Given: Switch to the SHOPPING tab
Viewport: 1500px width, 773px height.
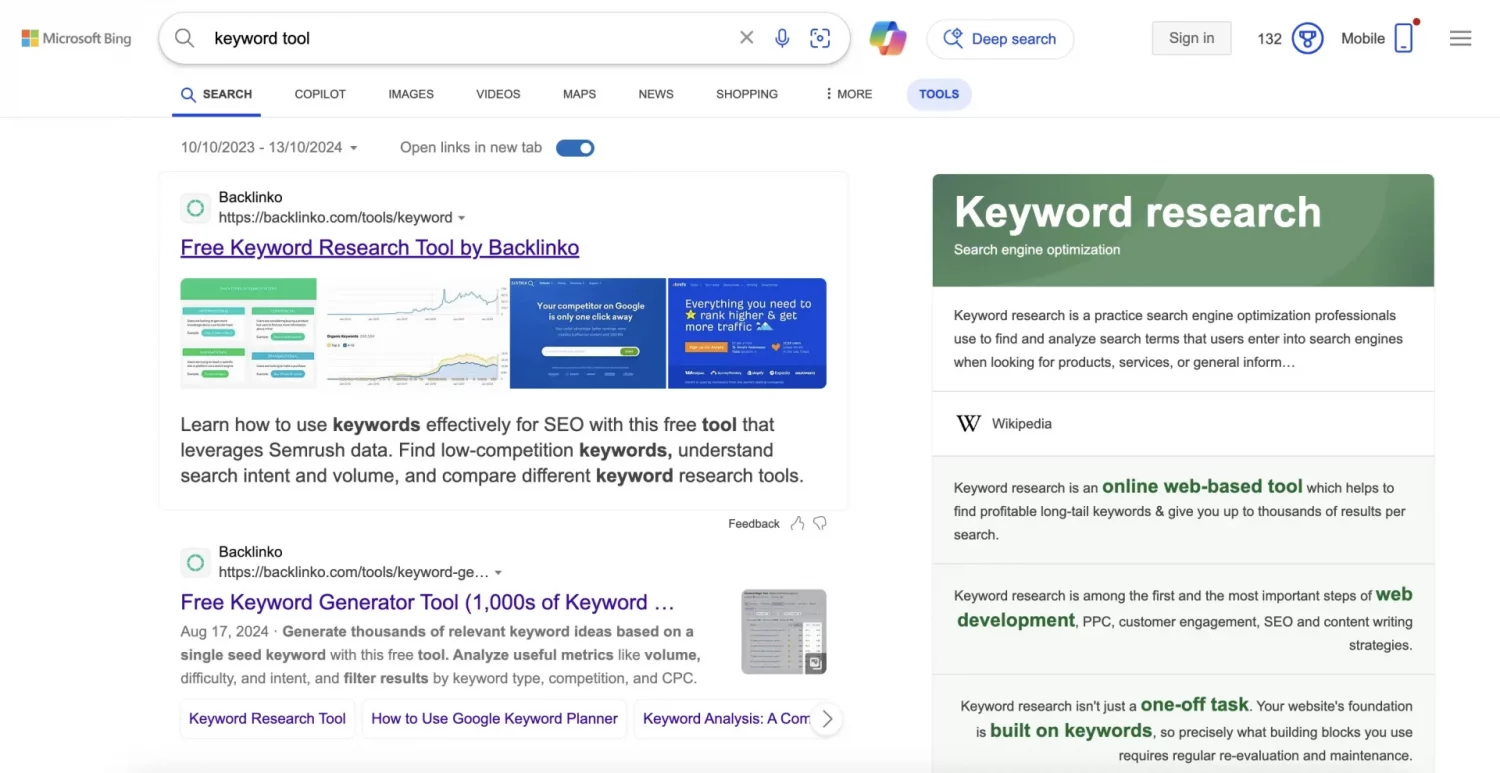Looking at the screenshot, I should tap(747, 94).
